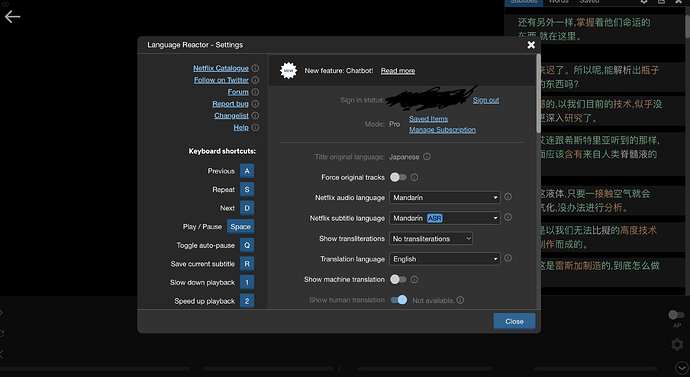Image resolution: width=690 pixels, height=377 pixels.
Task: Switch to the Saved tab
Action: tap(589, 1)
